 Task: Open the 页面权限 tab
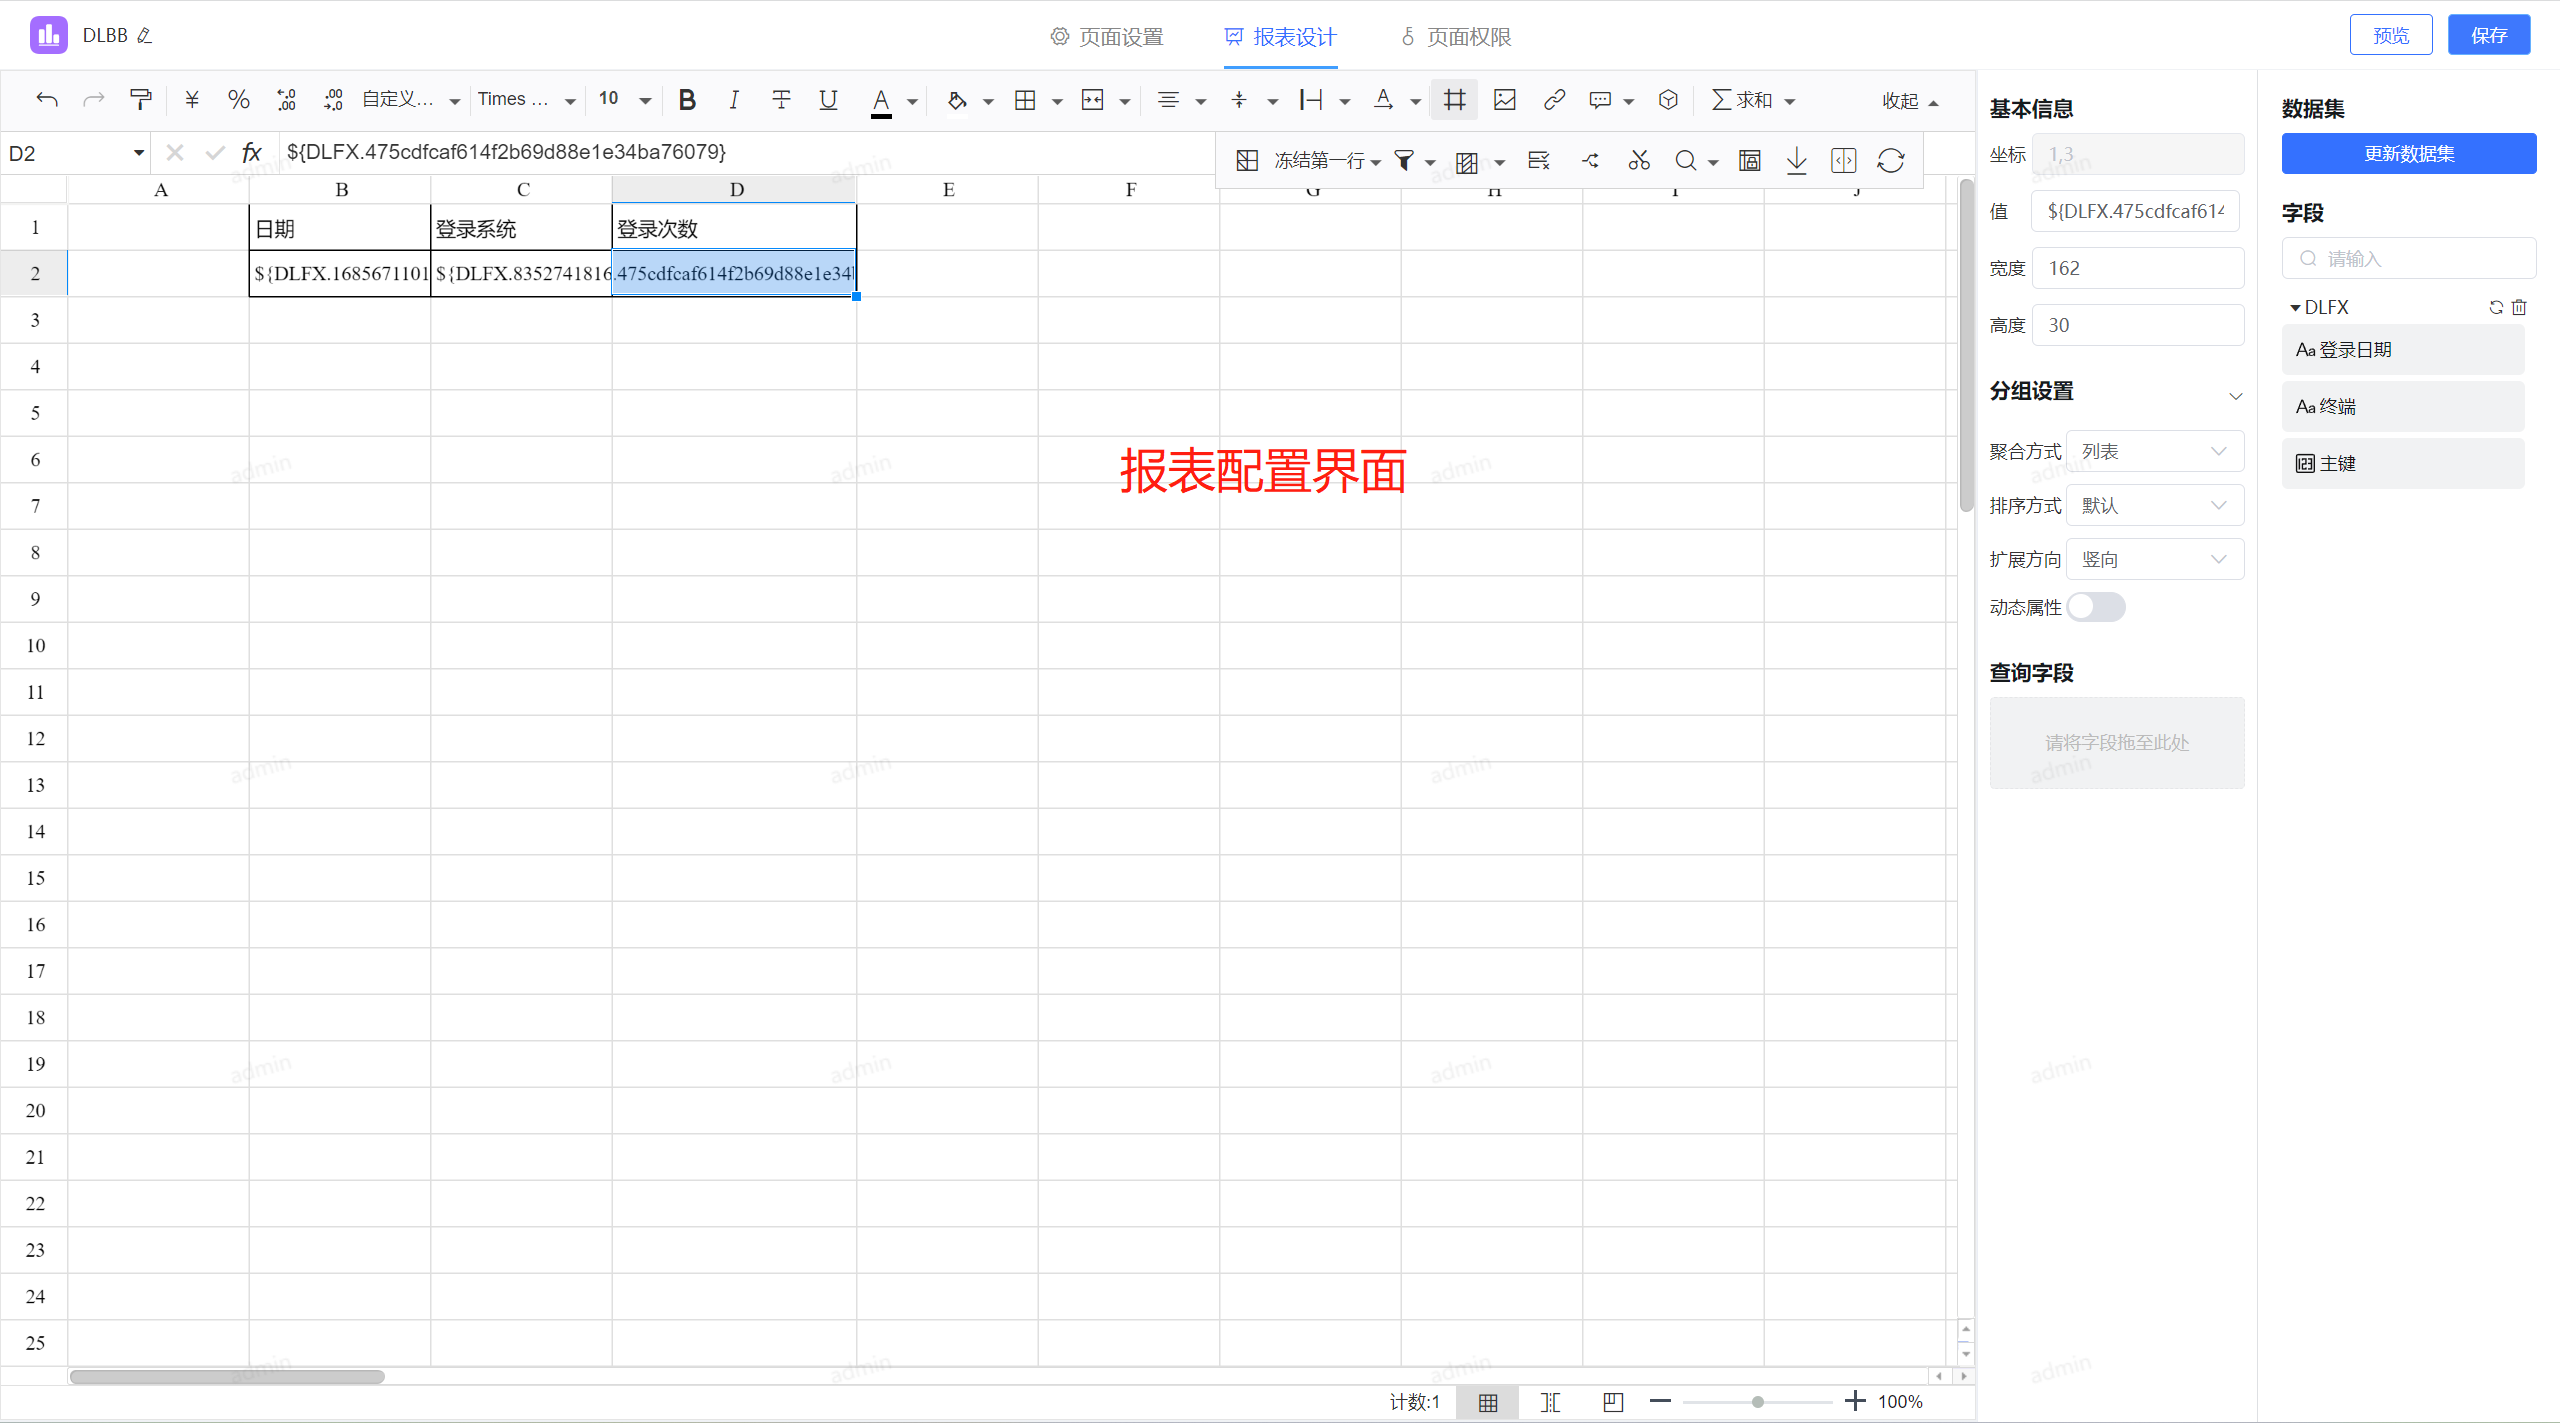(x=1456, y=37)
